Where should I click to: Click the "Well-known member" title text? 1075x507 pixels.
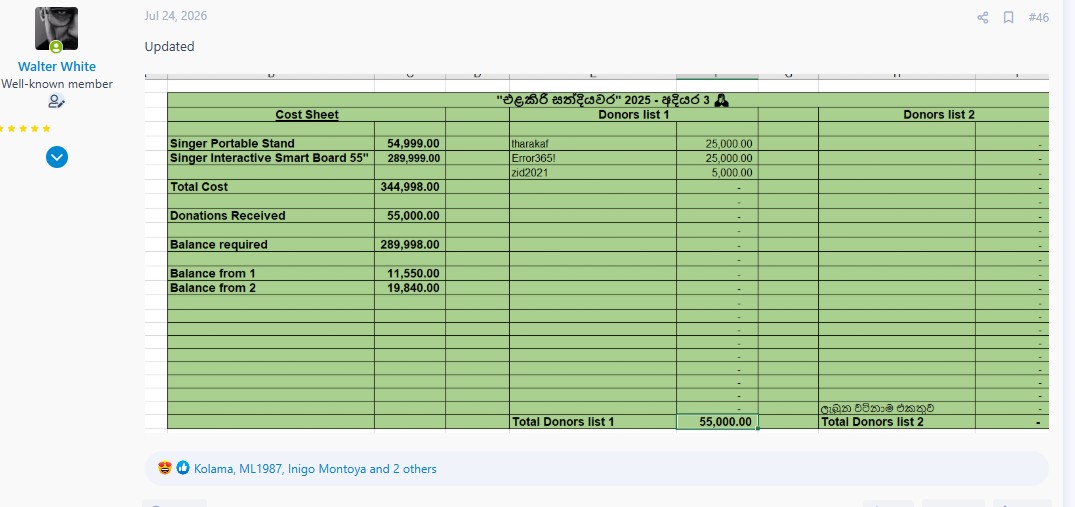tap(57, 84)
